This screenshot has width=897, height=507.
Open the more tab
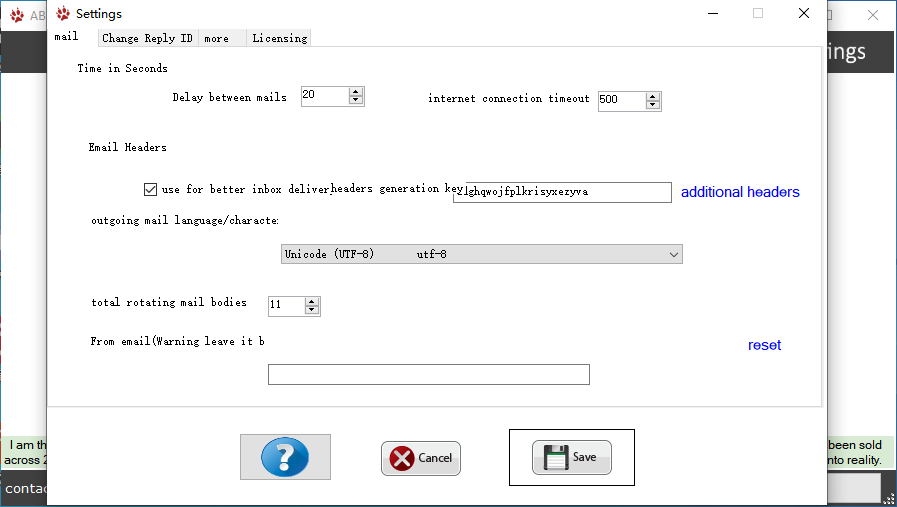217,38
